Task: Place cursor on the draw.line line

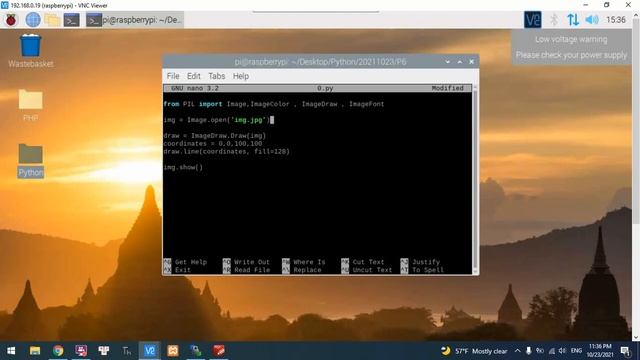Action: pyautogui.click(x=227, y=151)
